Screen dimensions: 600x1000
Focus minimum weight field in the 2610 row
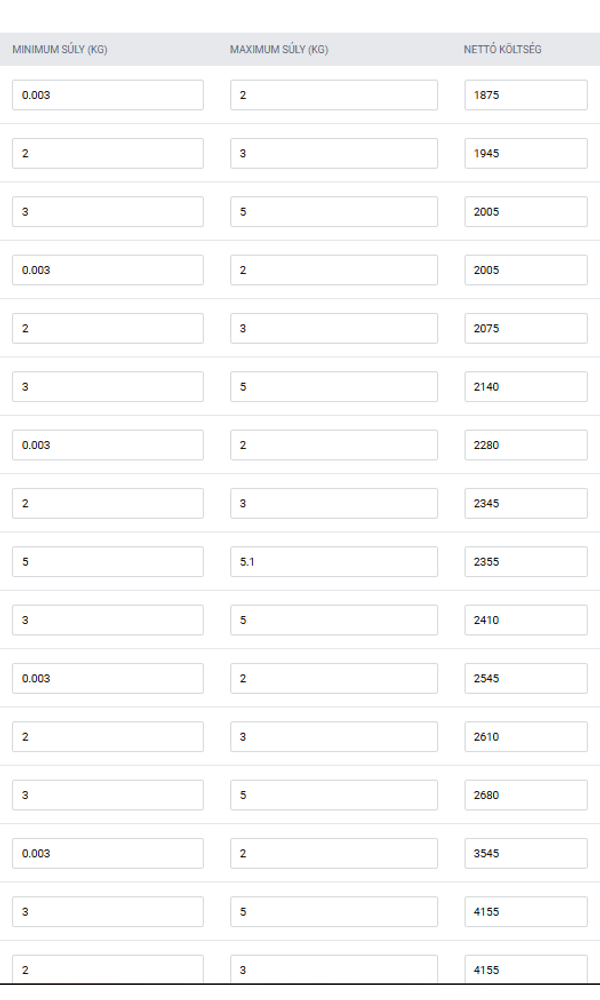(107, 737)
